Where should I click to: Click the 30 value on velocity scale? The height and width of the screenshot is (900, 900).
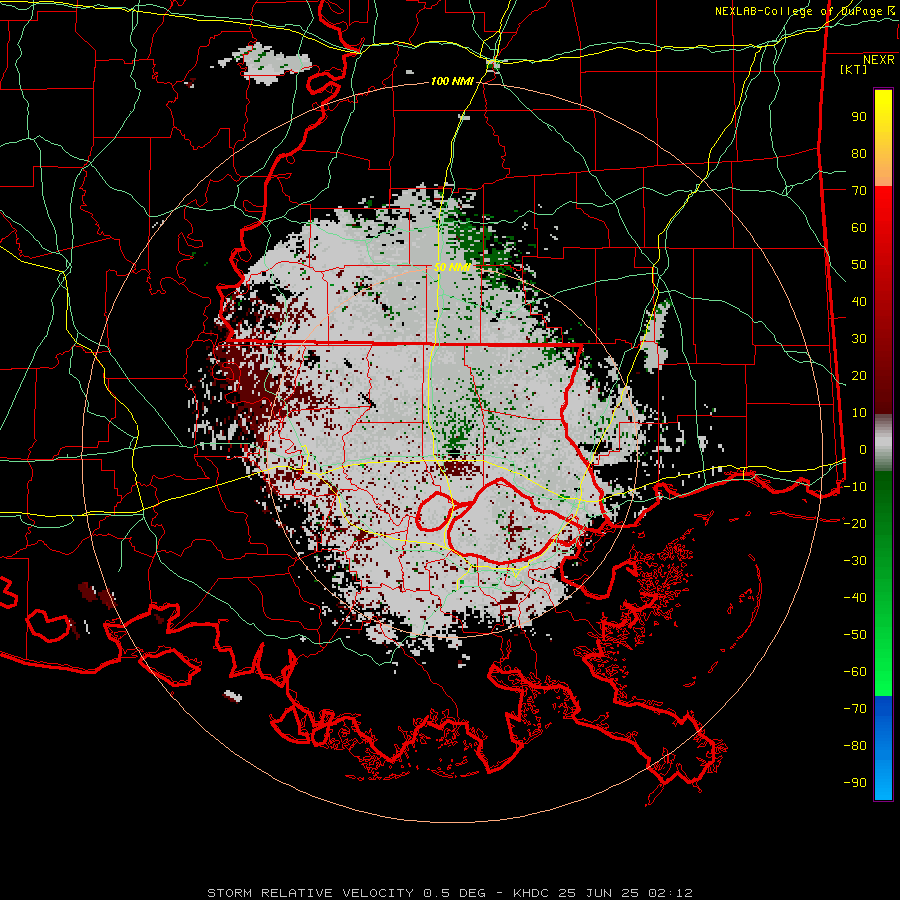pyautogui.click(x=859, y=339)
